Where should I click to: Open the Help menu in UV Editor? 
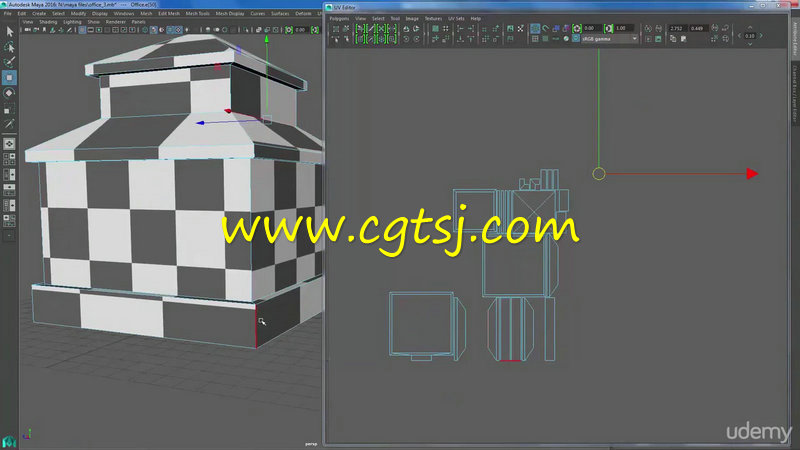pyautogui.click(x=476, y=18)
